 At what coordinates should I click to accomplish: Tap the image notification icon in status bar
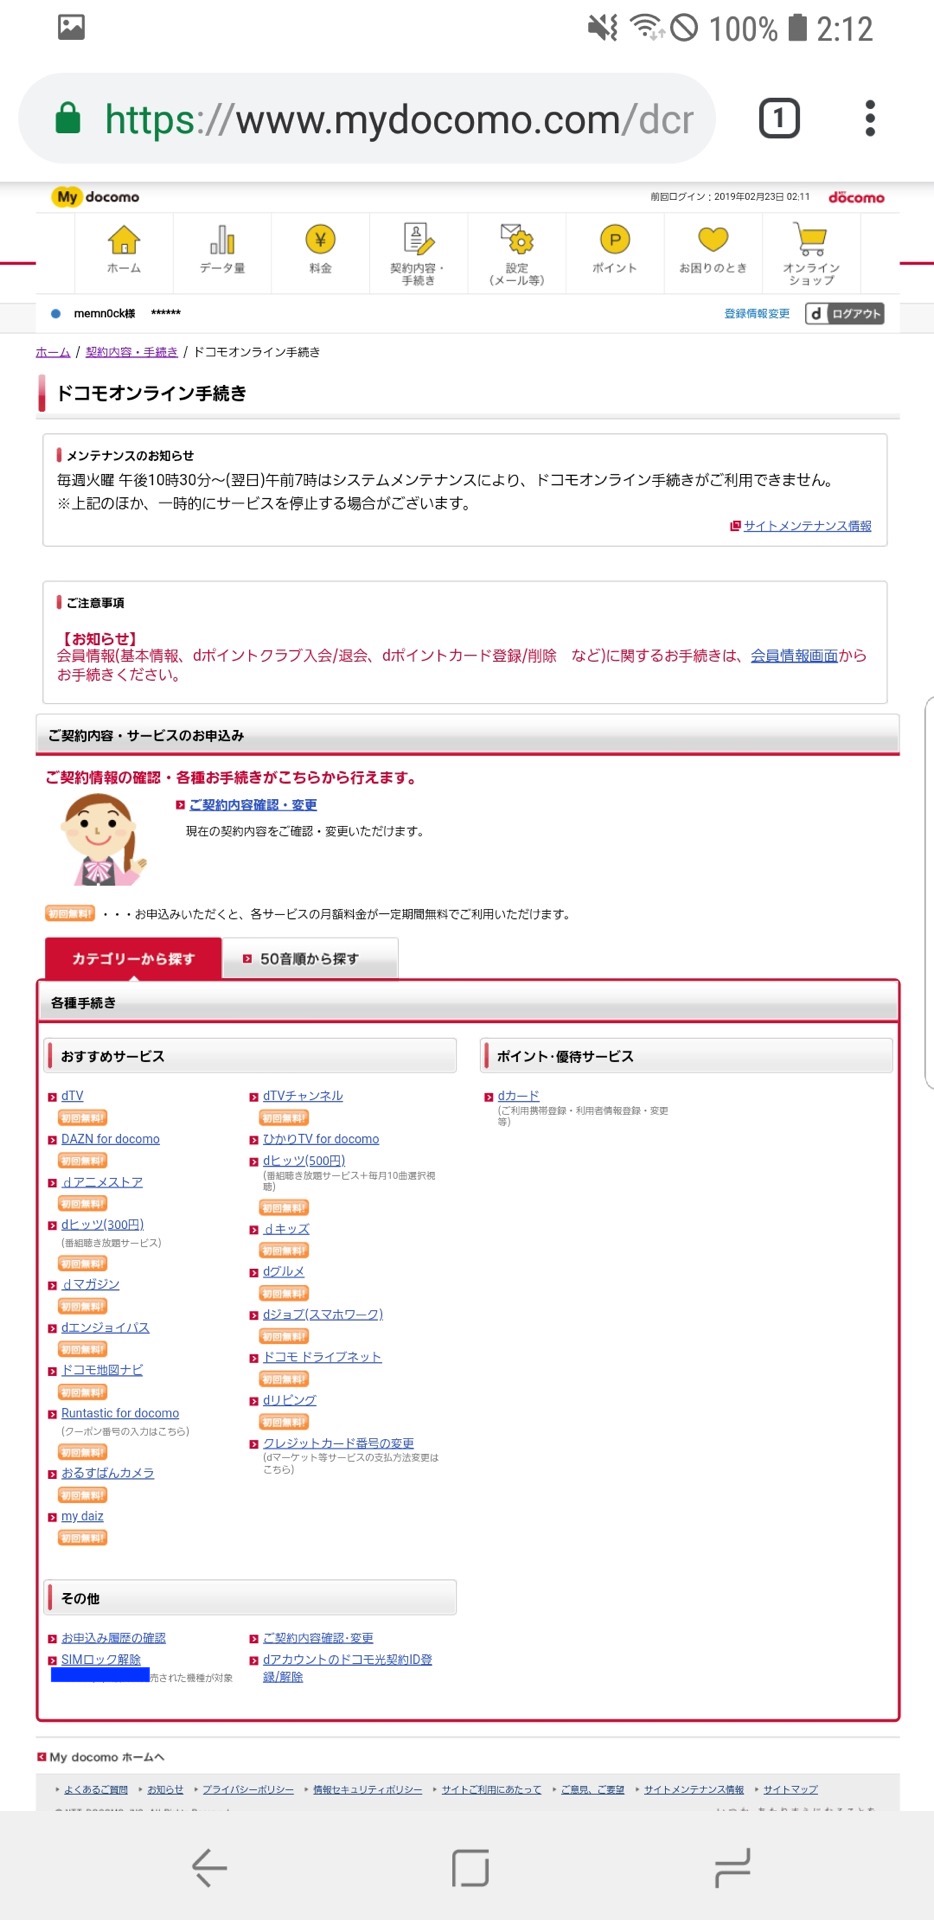click(x=71, y=27)
